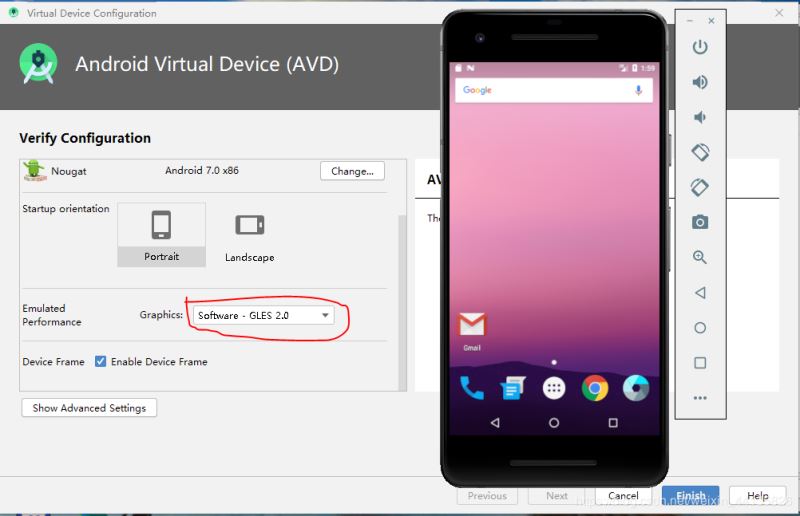Open extended controls three-dots menu
This screenshot has width=800, height=516.
point(700,398)
